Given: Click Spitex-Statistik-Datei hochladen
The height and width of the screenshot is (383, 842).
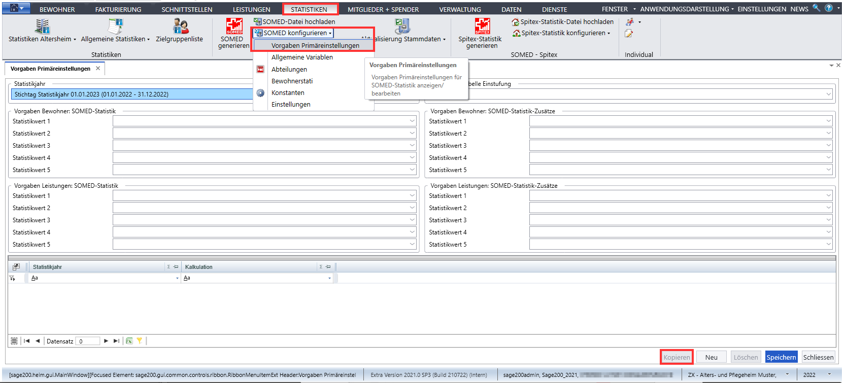Looking at the screenshot, I should click(x=563, y=22).
